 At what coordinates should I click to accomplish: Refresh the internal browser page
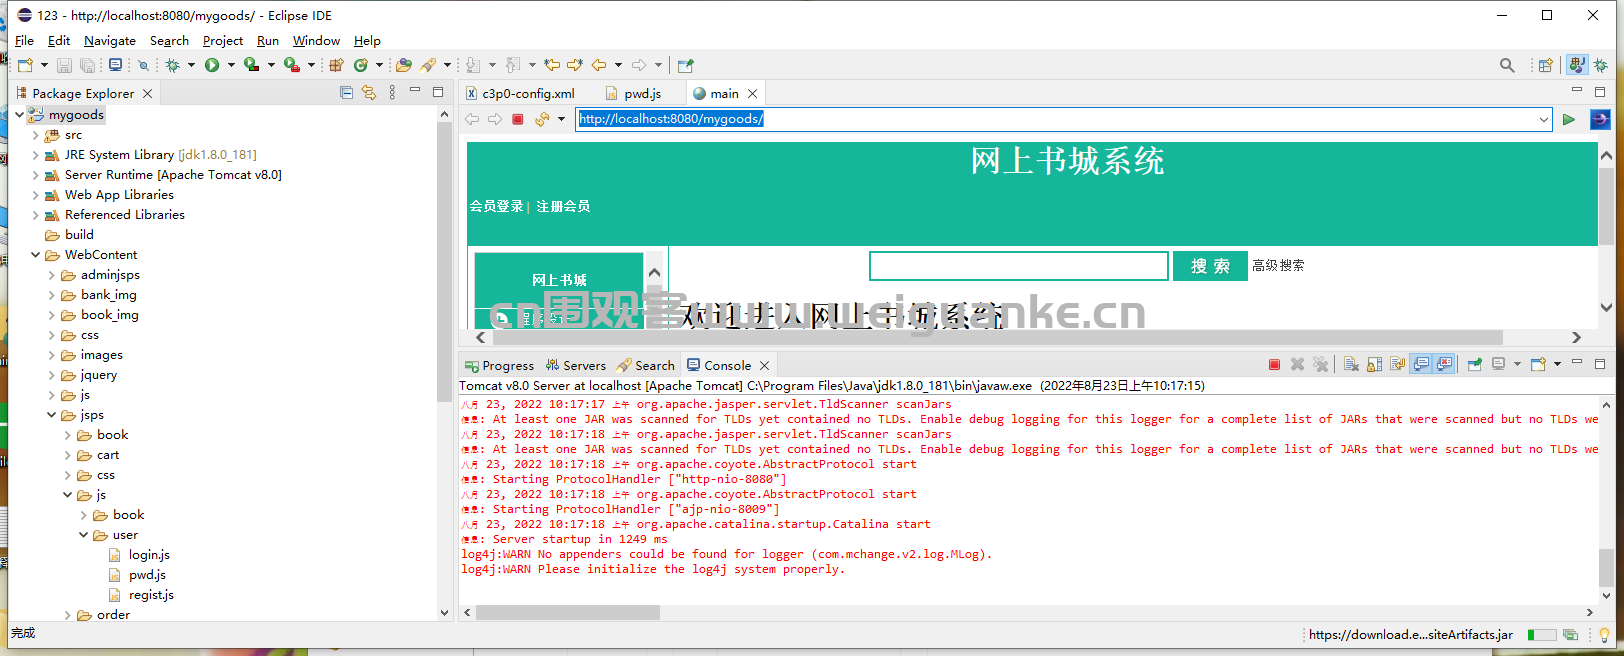pyautogui.click(x=542, y=119)
